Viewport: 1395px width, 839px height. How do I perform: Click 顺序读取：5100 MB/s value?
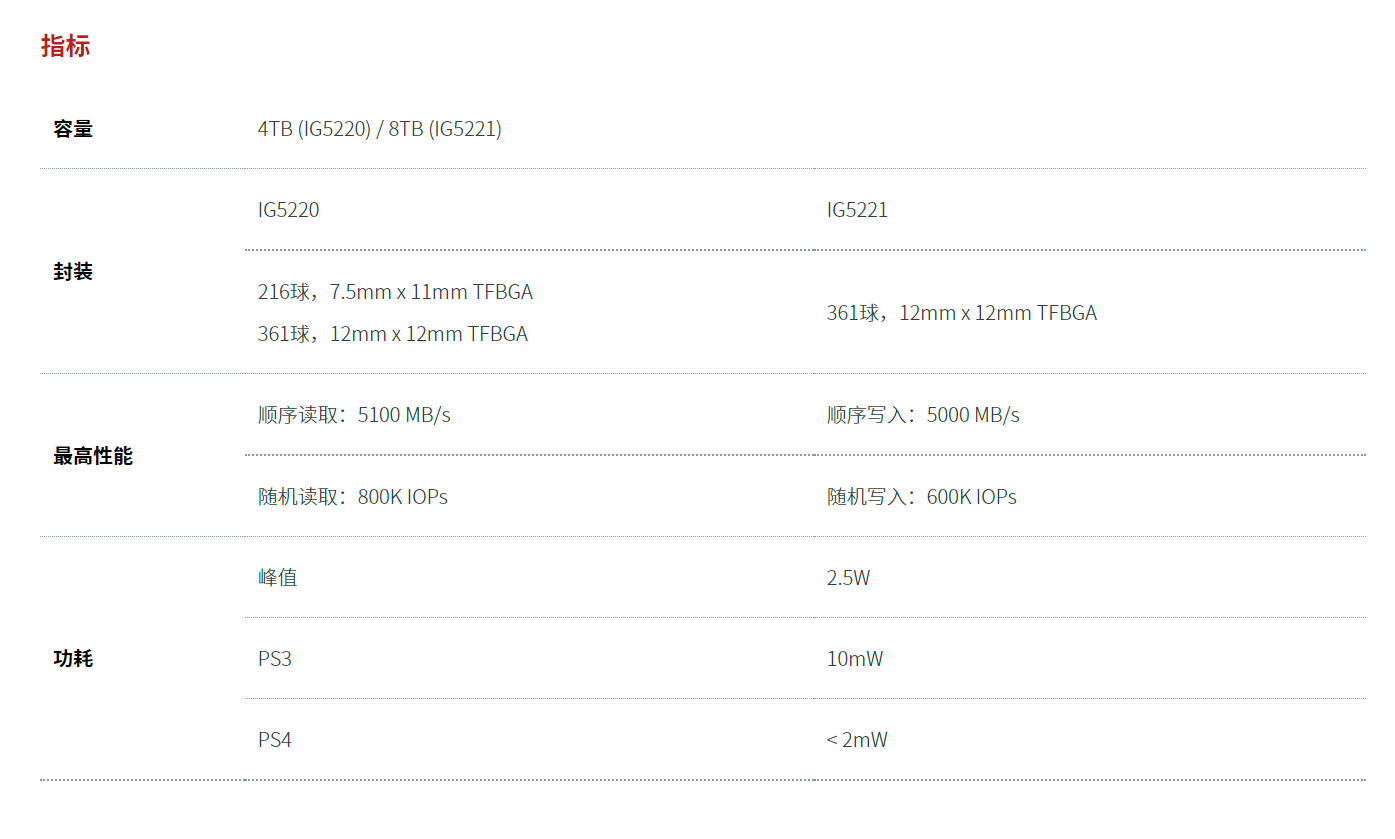354,415
